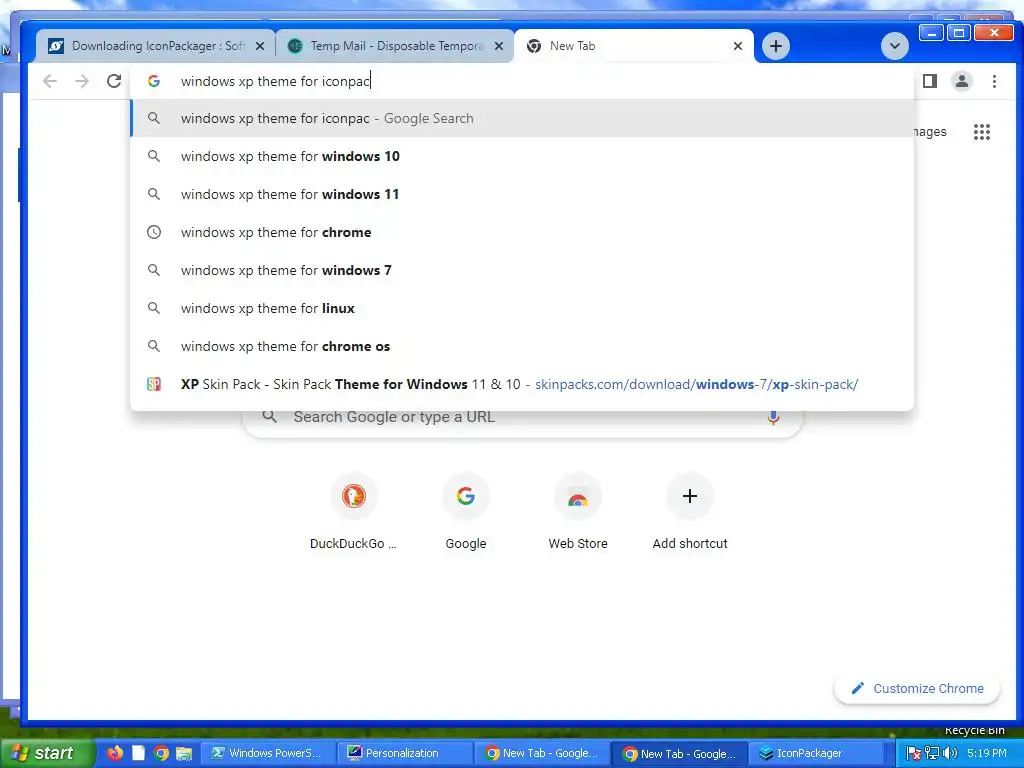The image size is (1024, 768).
Task: Click the volume speaker tray icon
Action: (950, 753)
